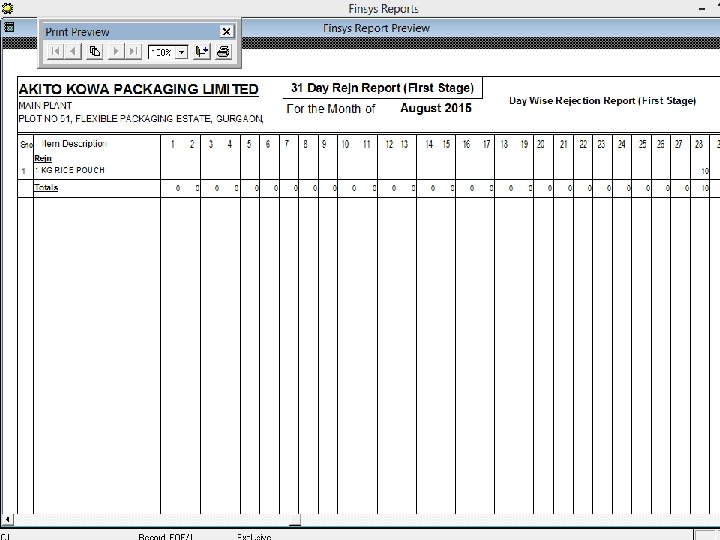Click Day Wise Rejection Report heading
The image size is (720, 540).
pyautogui.click(x=602, y=101)
